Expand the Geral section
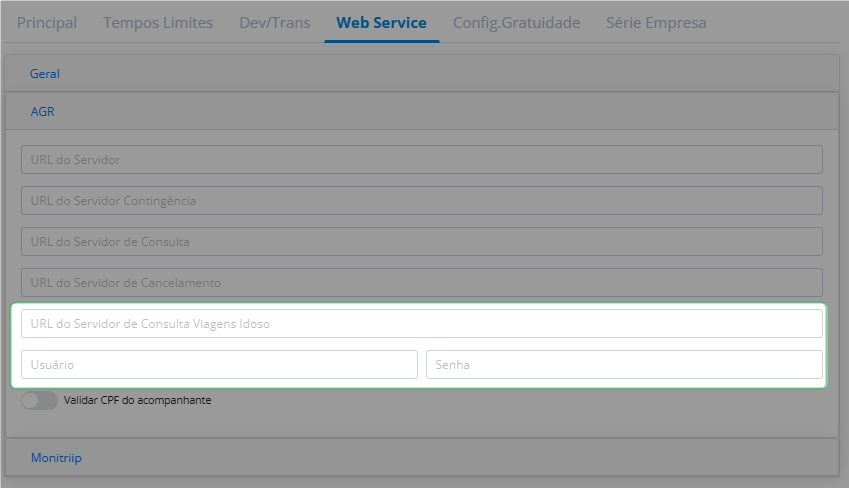The height and width of the screenshot is (488, 849). tap(422, 73)
